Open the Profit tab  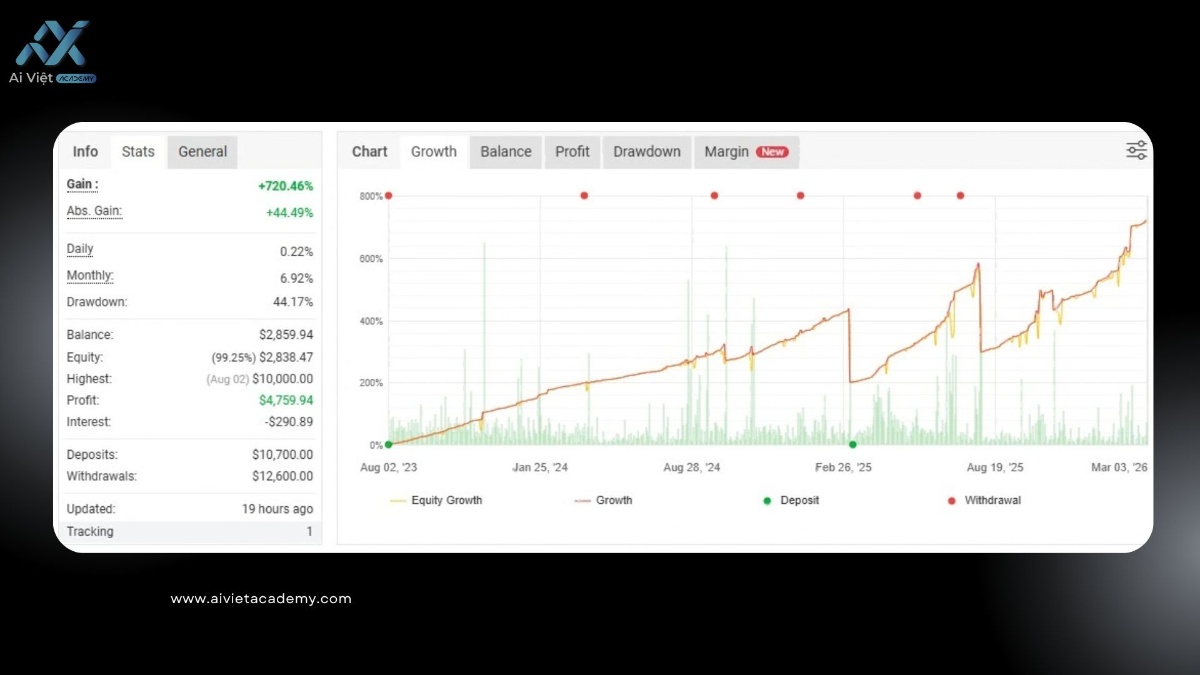(572, 151)
